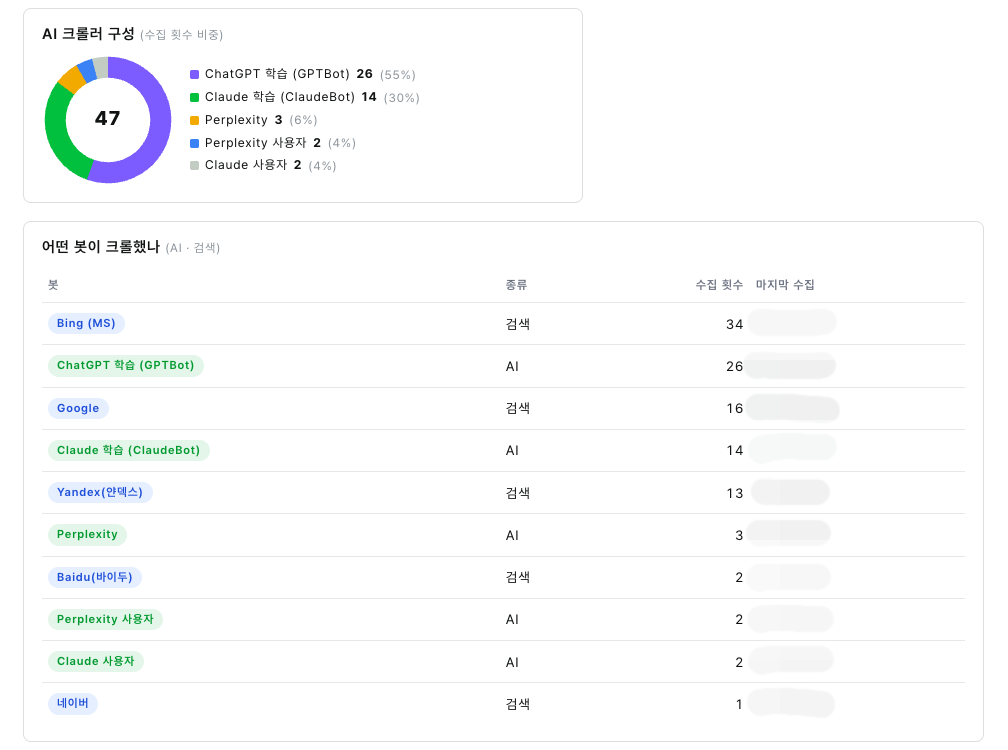Select the Claude 학습 (ClaudeBot) table tag
1008x750 pixels.
click(x=129, y=450)
